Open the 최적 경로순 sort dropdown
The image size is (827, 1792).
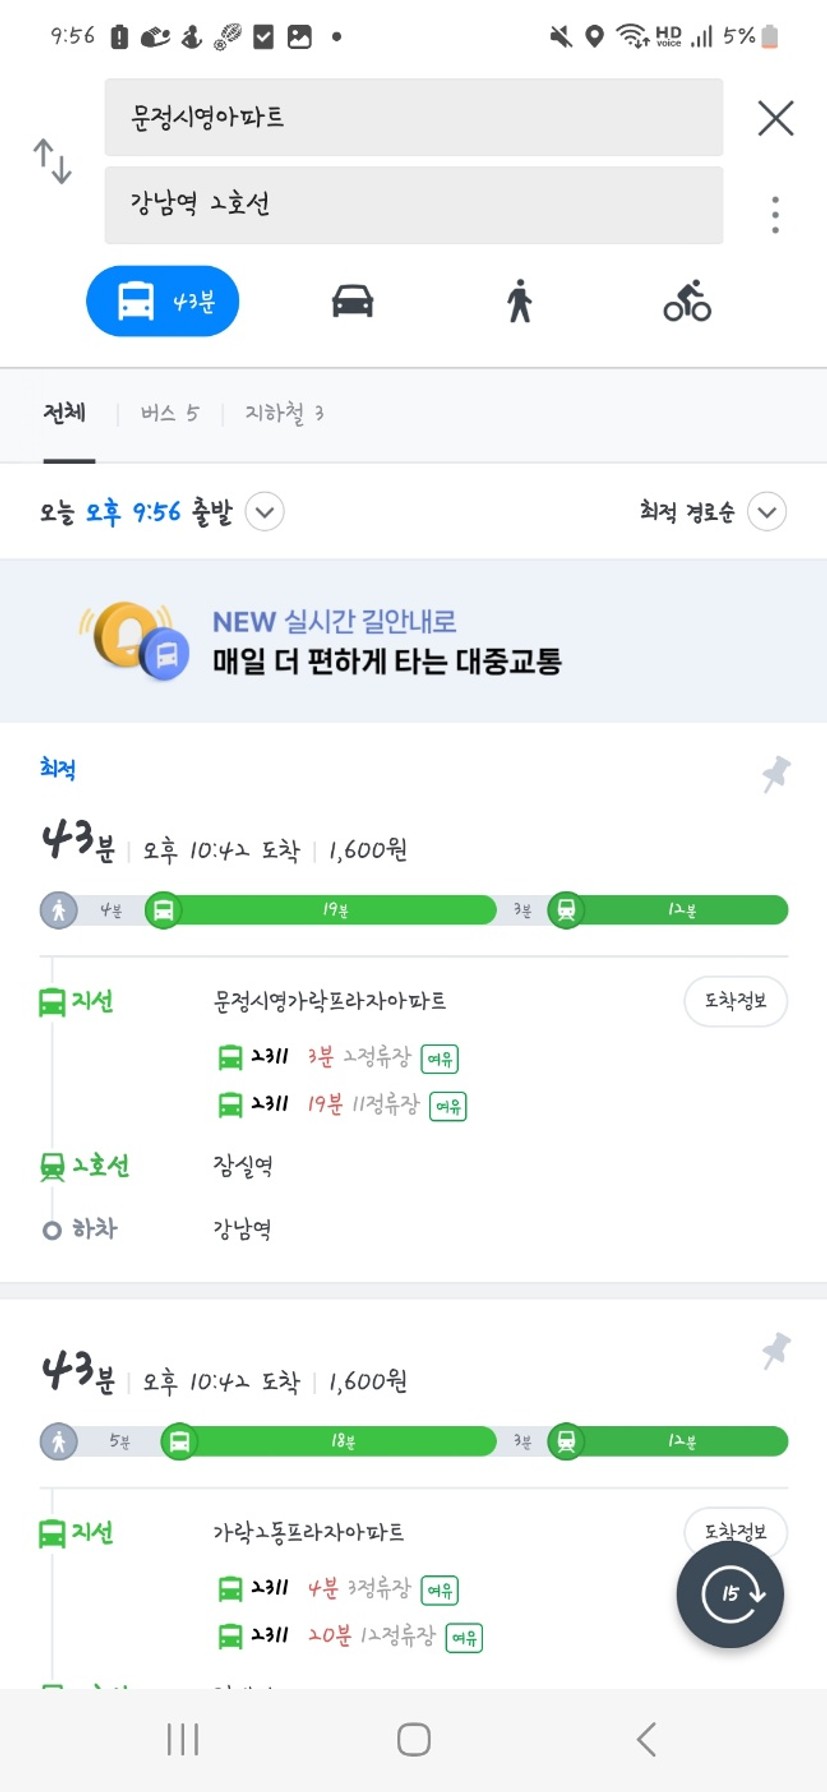713,512
